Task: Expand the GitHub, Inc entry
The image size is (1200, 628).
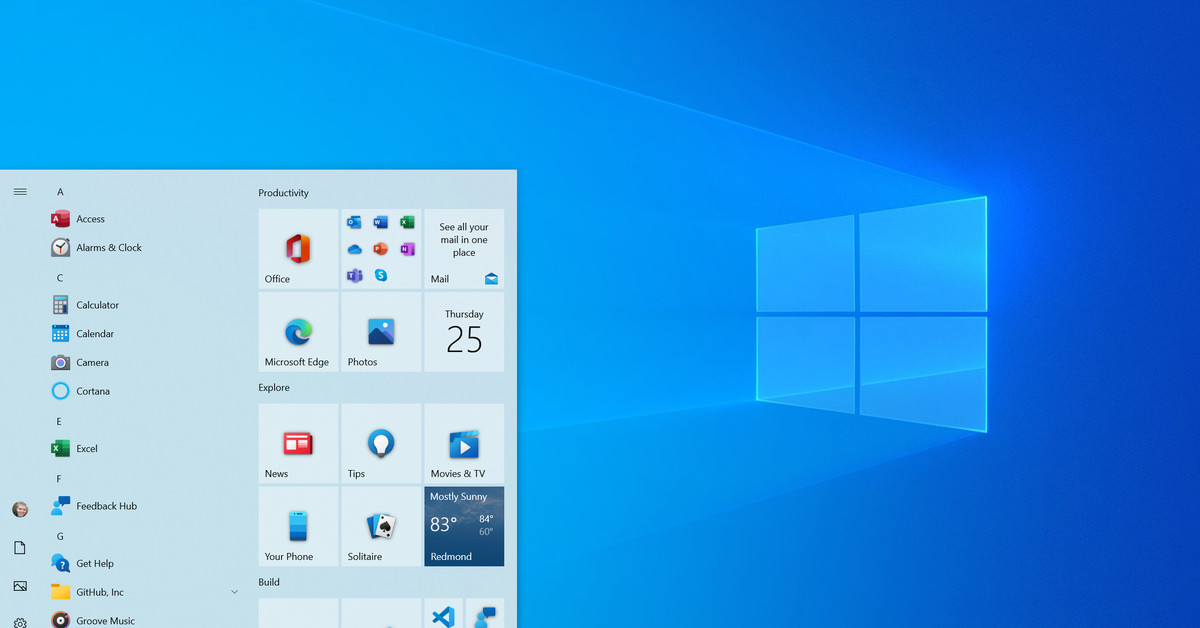Action: click(x=234, y=591)
